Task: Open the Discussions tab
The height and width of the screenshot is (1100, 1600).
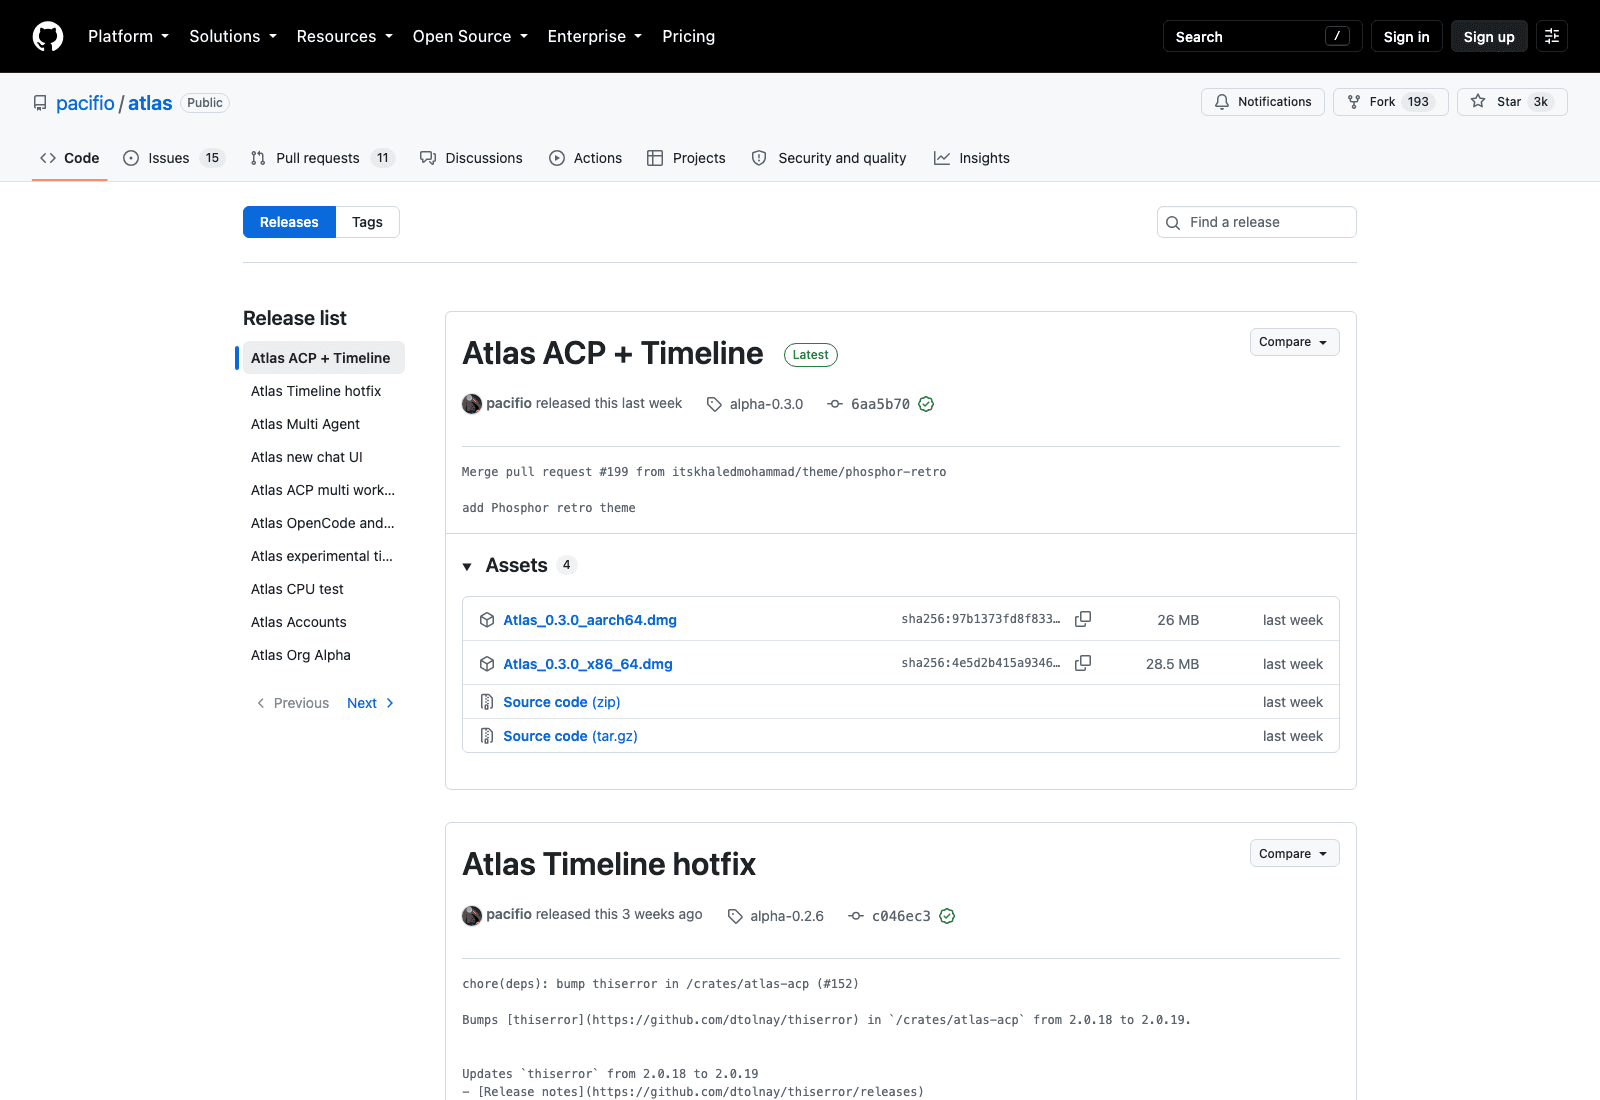Action: pos(471,158)
